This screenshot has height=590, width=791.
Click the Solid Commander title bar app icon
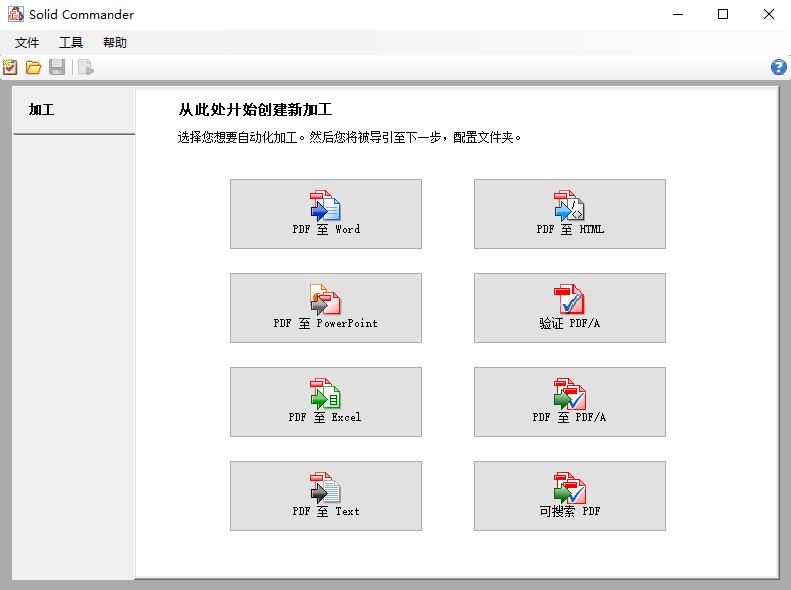click(x=16, y=14)
